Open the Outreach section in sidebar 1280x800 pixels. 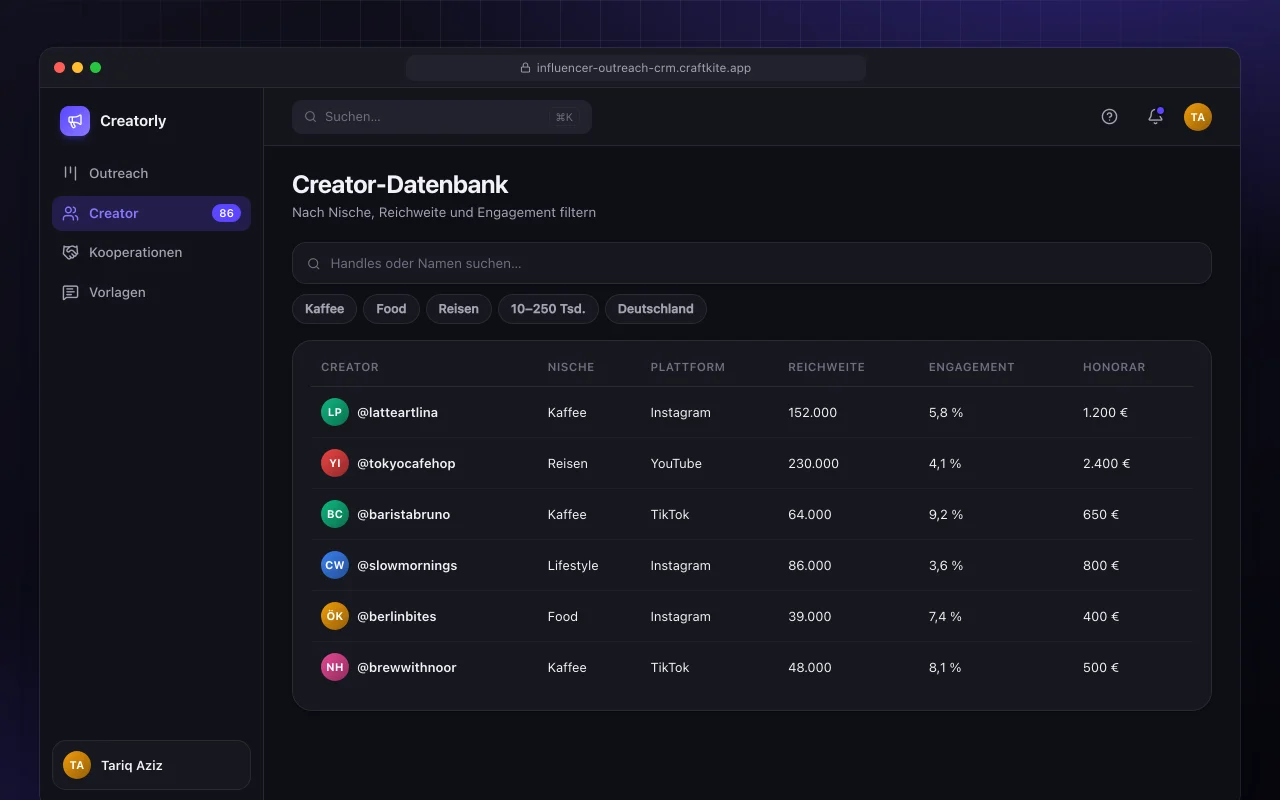[x=151, y=173]
